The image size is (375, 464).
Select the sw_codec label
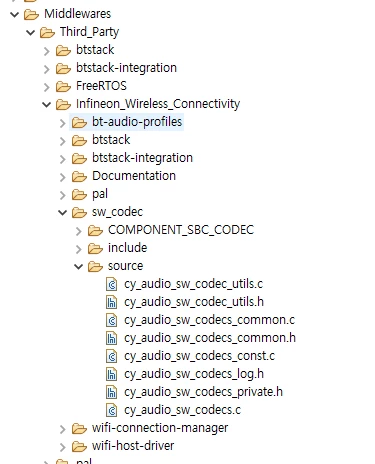pos(118,212)
